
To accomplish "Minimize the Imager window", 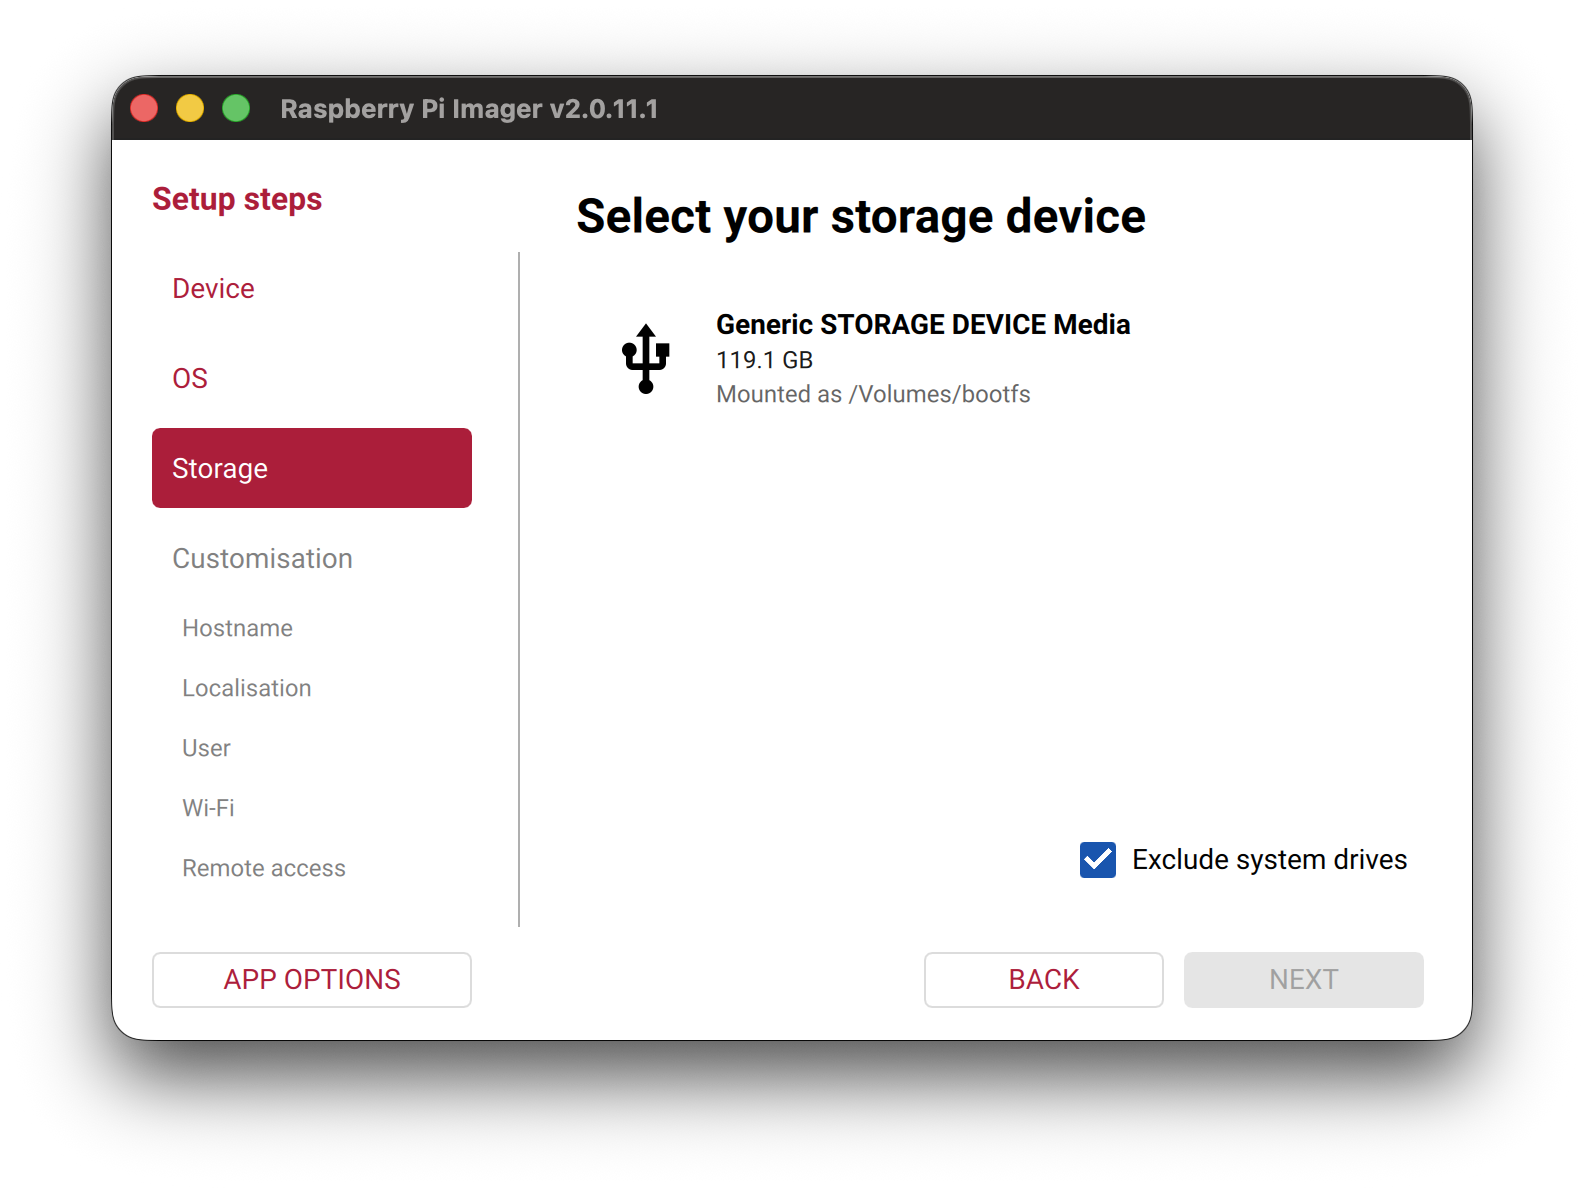I will 190,108.
